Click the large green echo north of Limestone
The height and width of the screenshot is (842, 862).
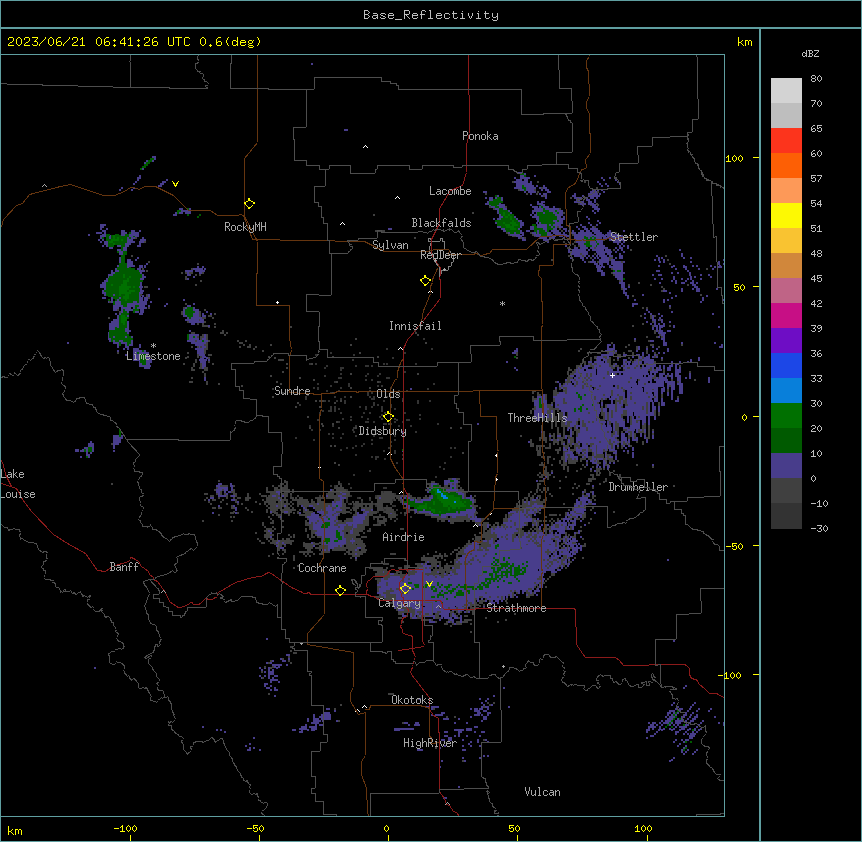pyautogui.click(x=125, y=286)
